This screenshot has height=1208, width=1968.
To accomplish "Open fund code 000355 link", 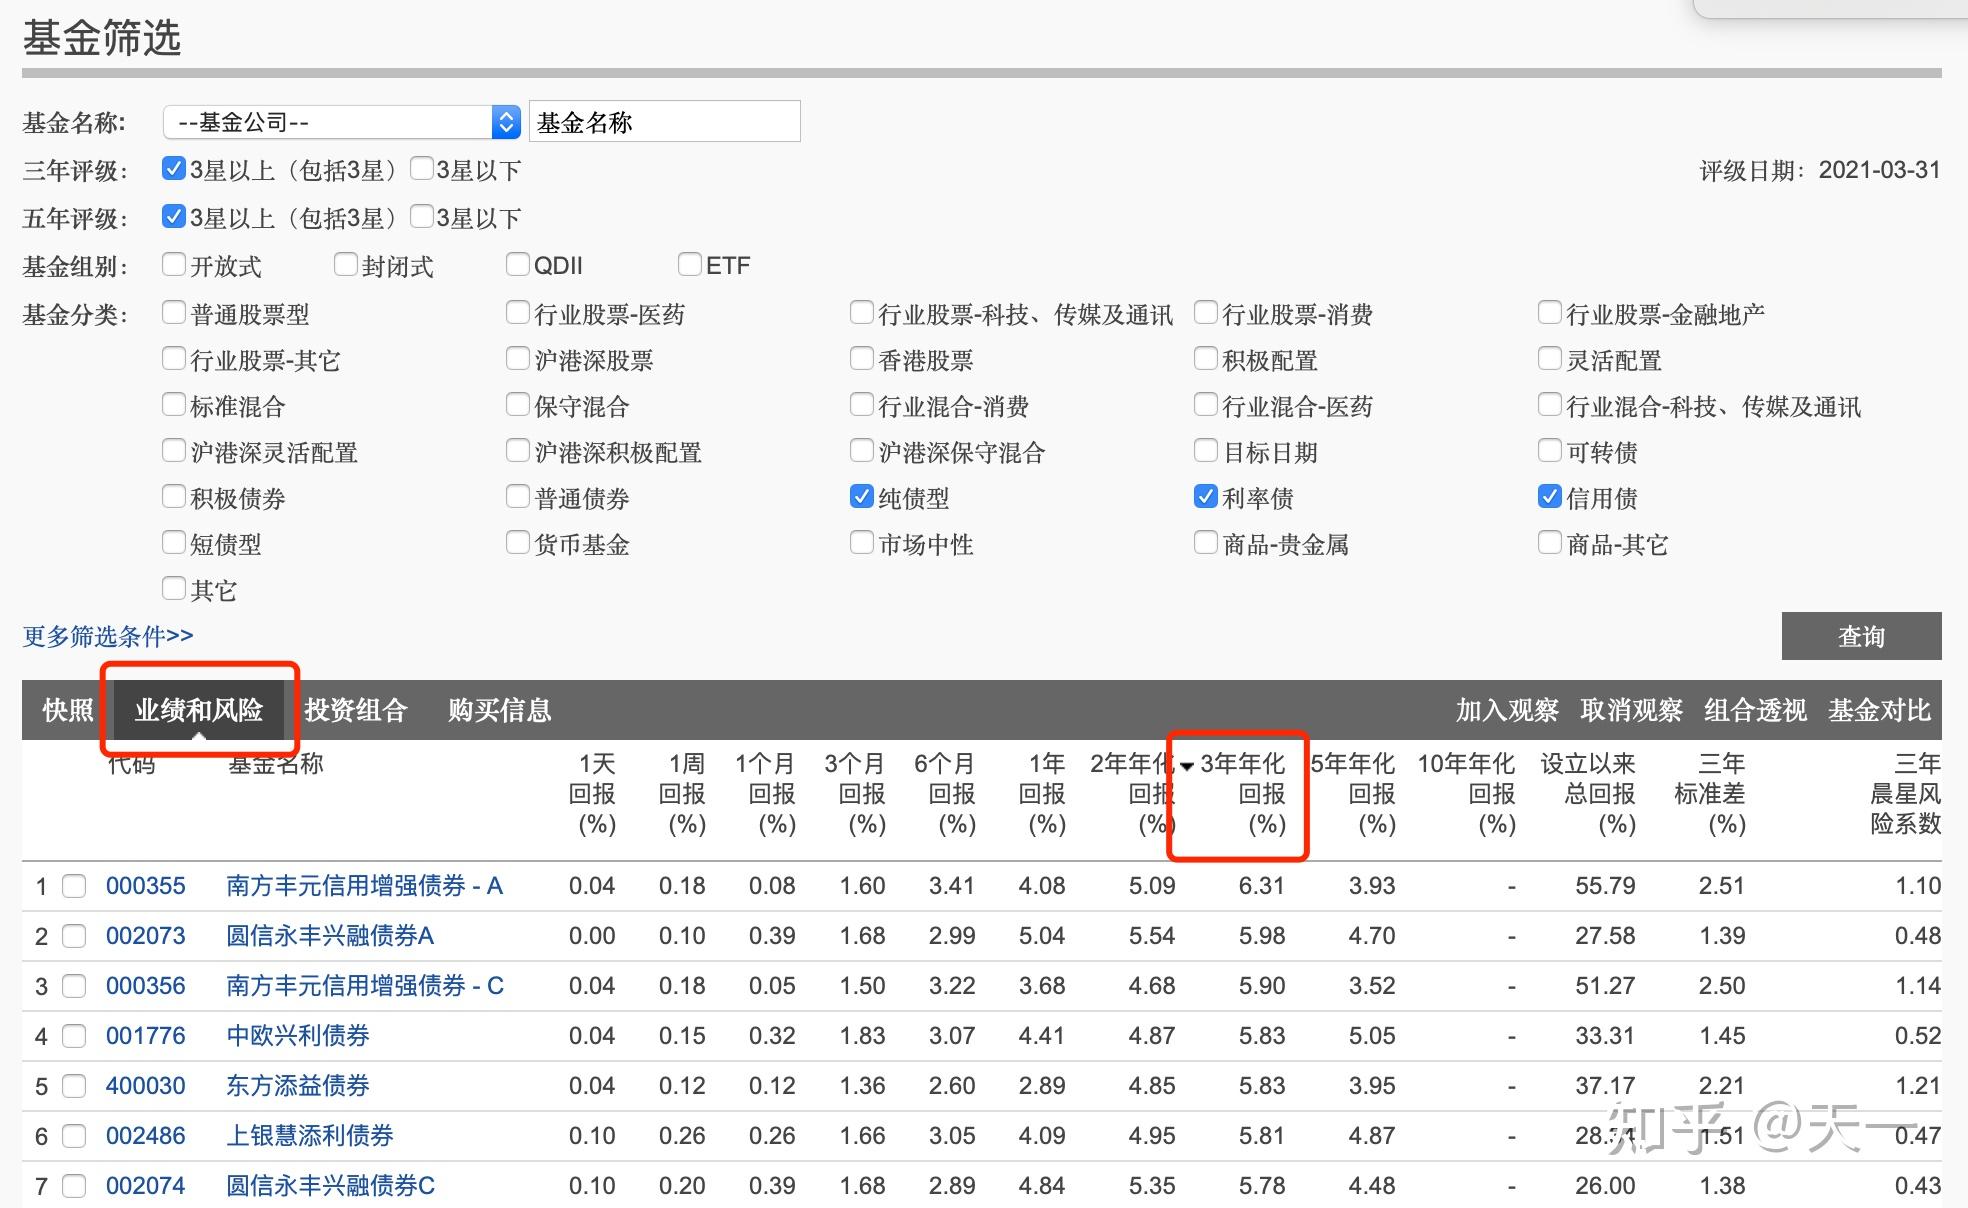I will click(x=146, y=886).
